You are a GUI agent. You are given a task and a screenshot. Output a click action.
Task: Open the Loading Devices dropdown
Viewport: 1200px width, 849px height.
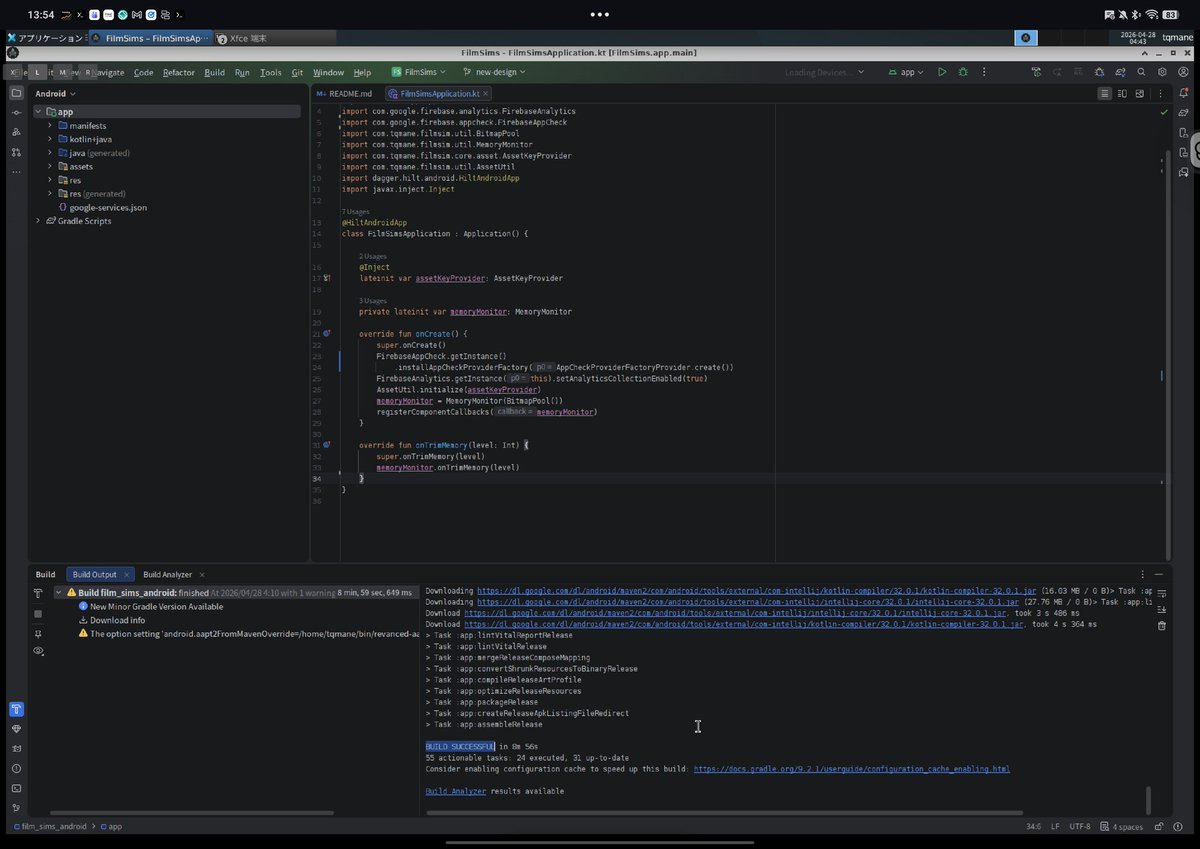824,72
